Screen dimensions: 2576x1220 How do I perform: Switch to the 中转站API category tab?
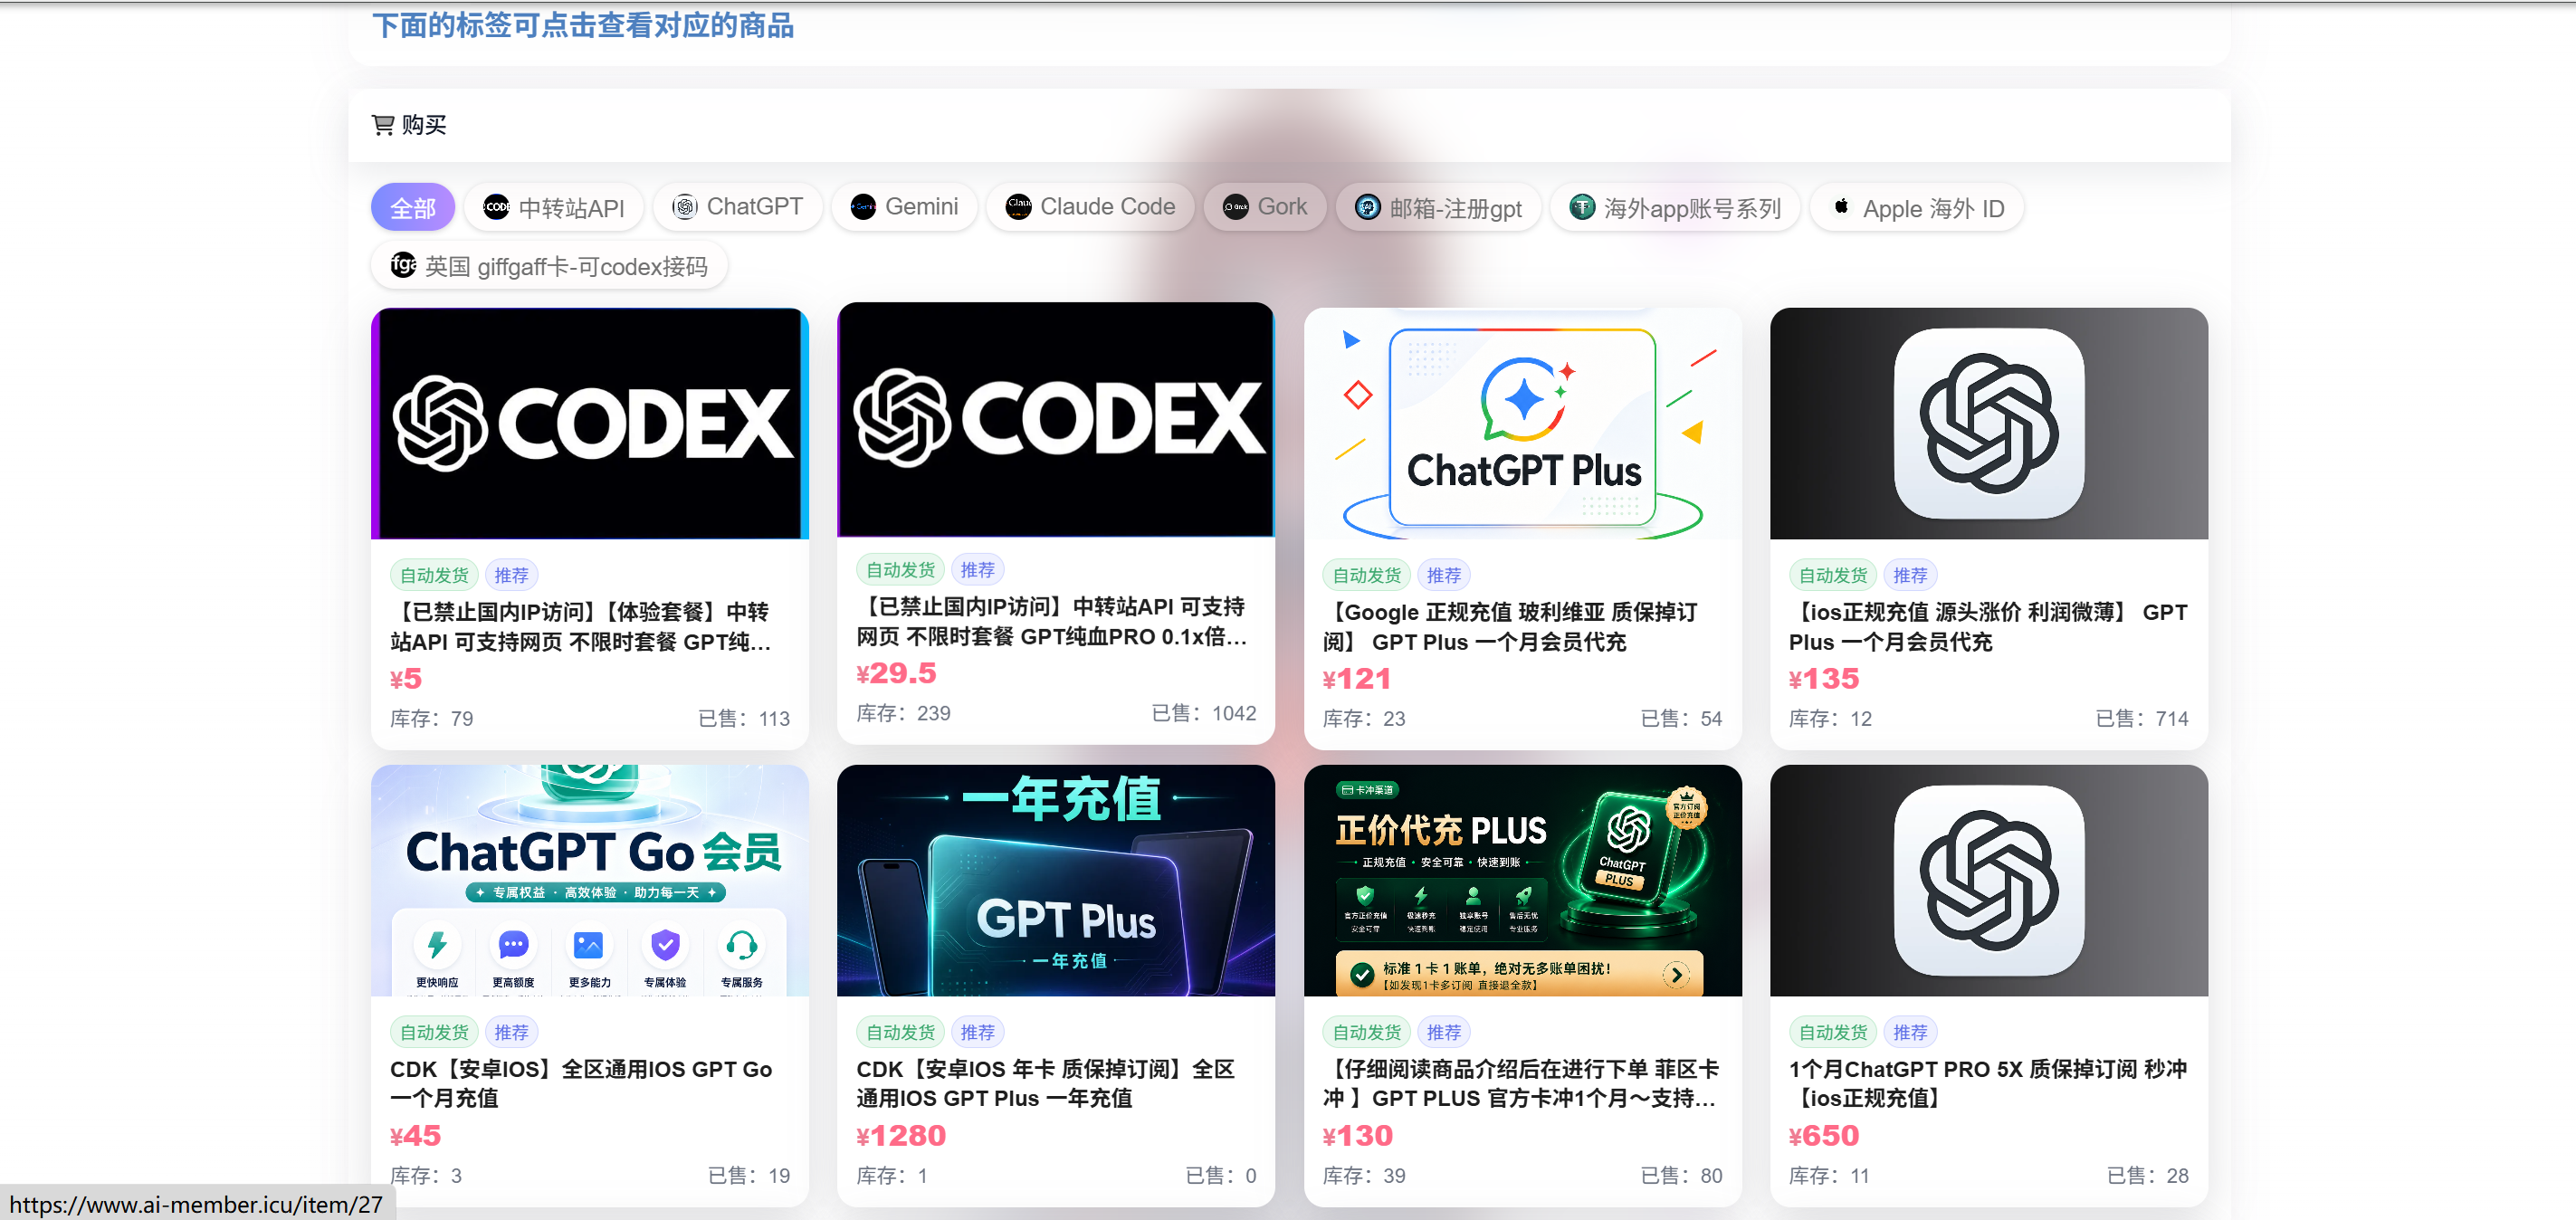point(554,207)
